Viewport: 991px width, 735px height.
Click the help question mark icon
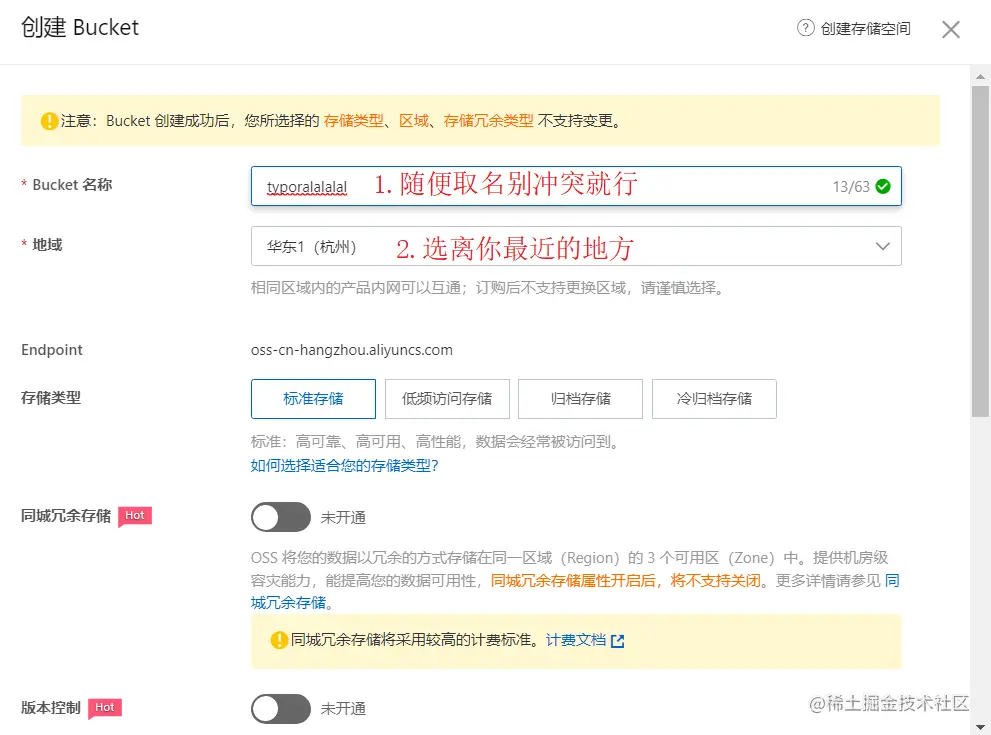[805, 28]
